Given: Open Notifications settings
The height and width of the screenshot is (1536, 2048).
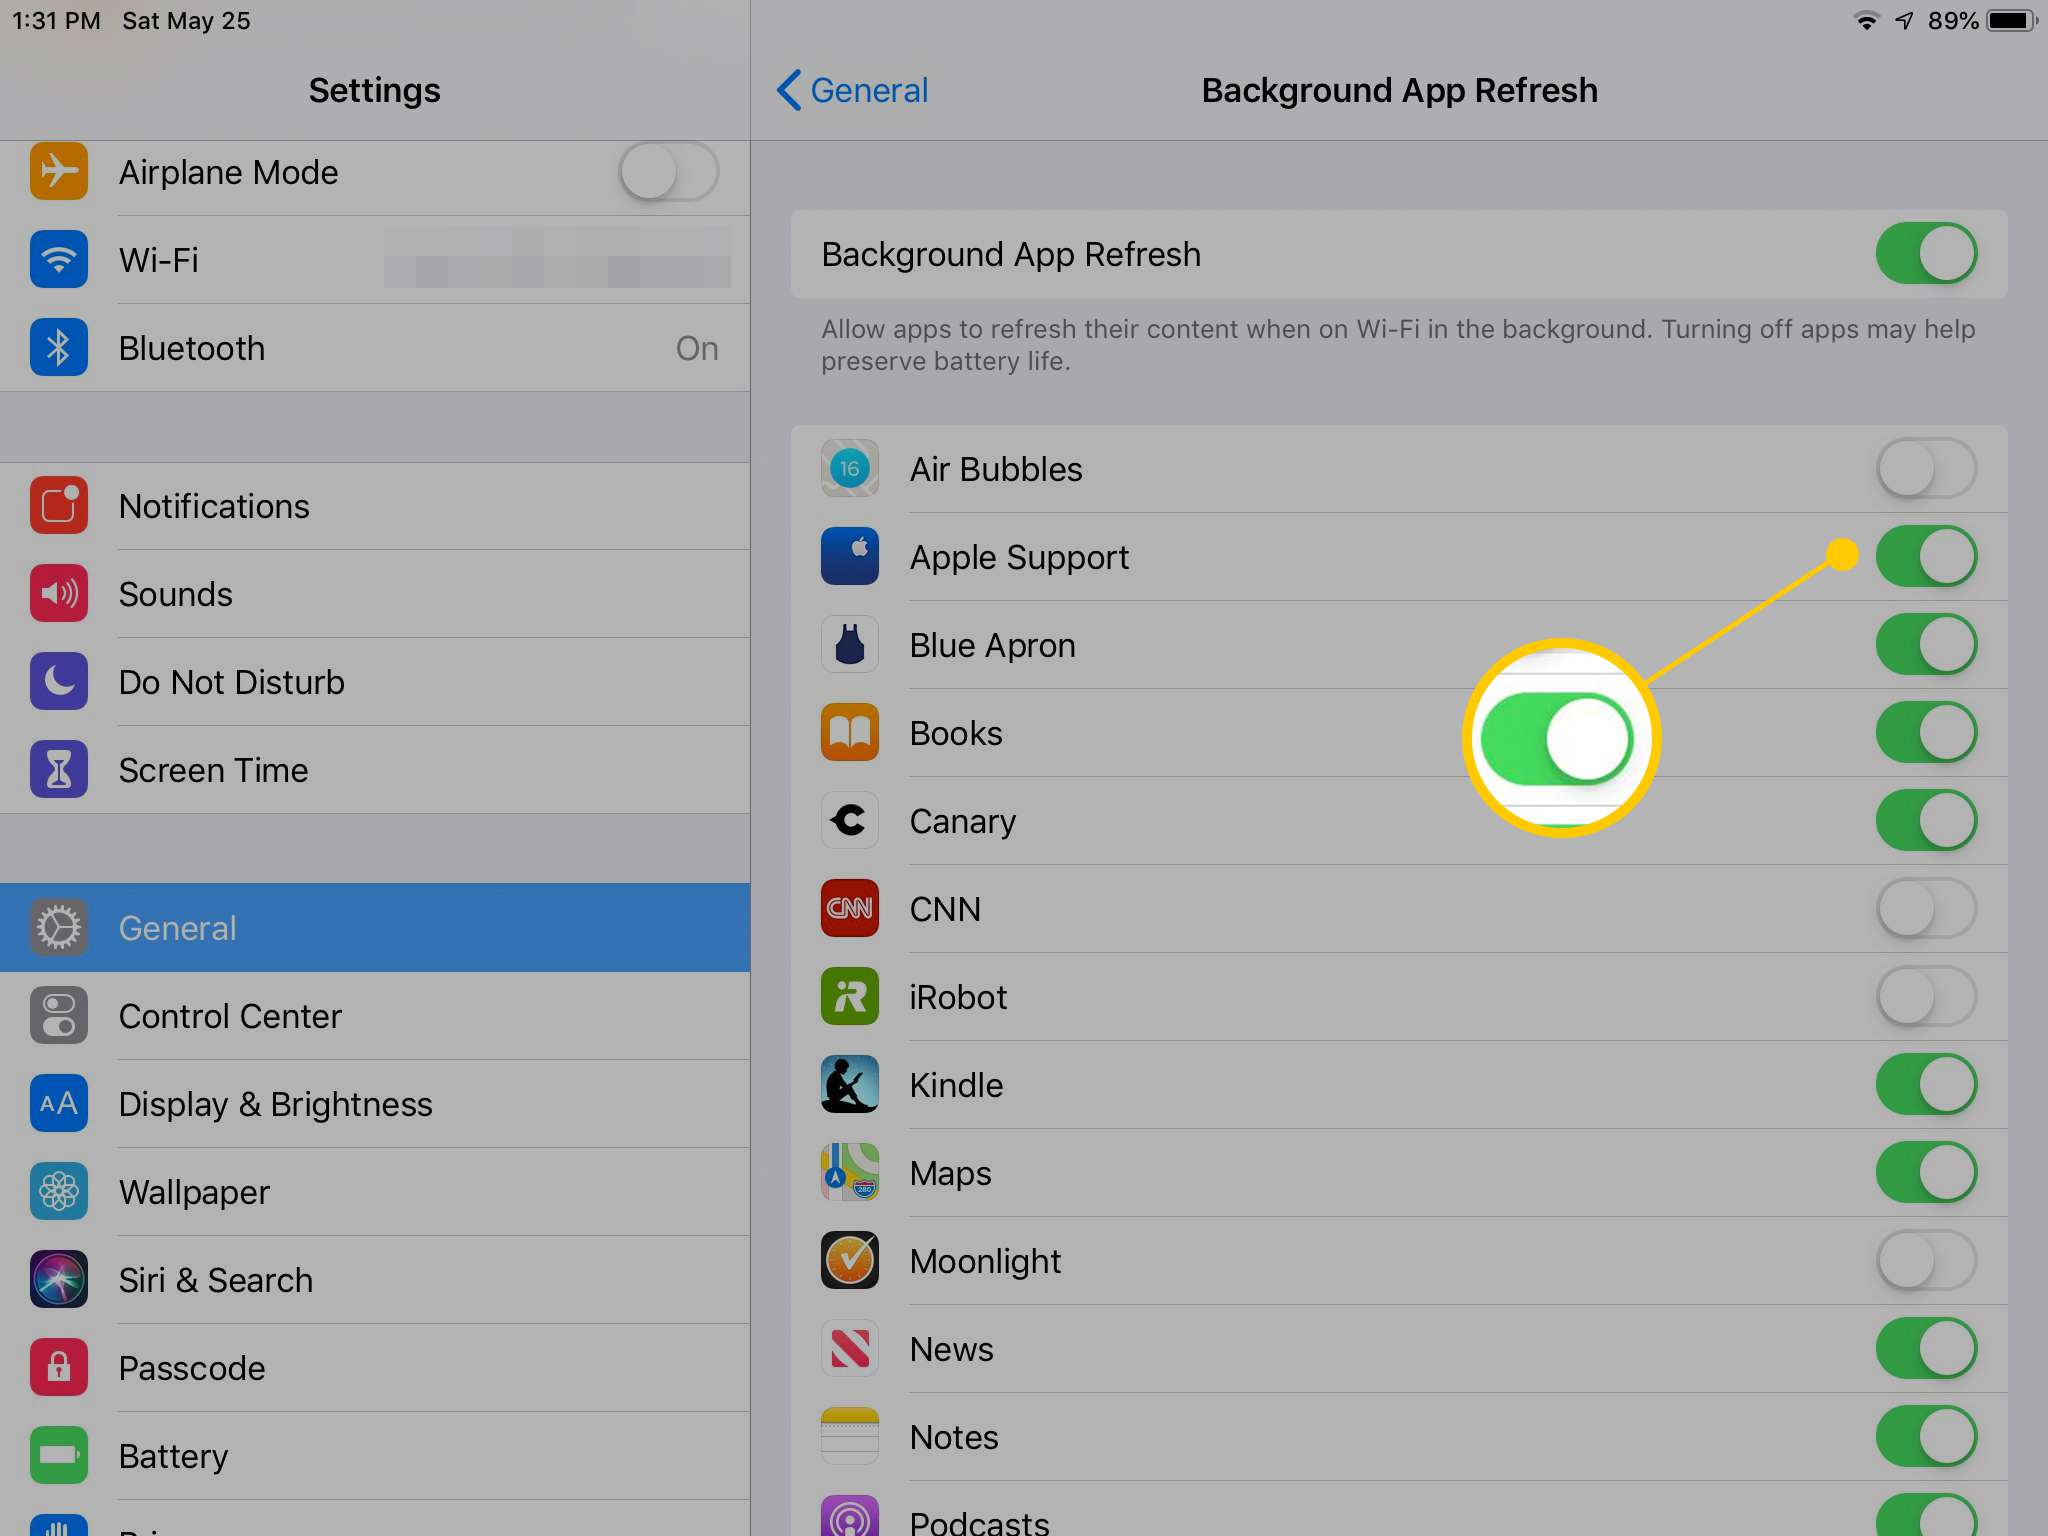Looking at the screenshot, I should tap(375, 505).
